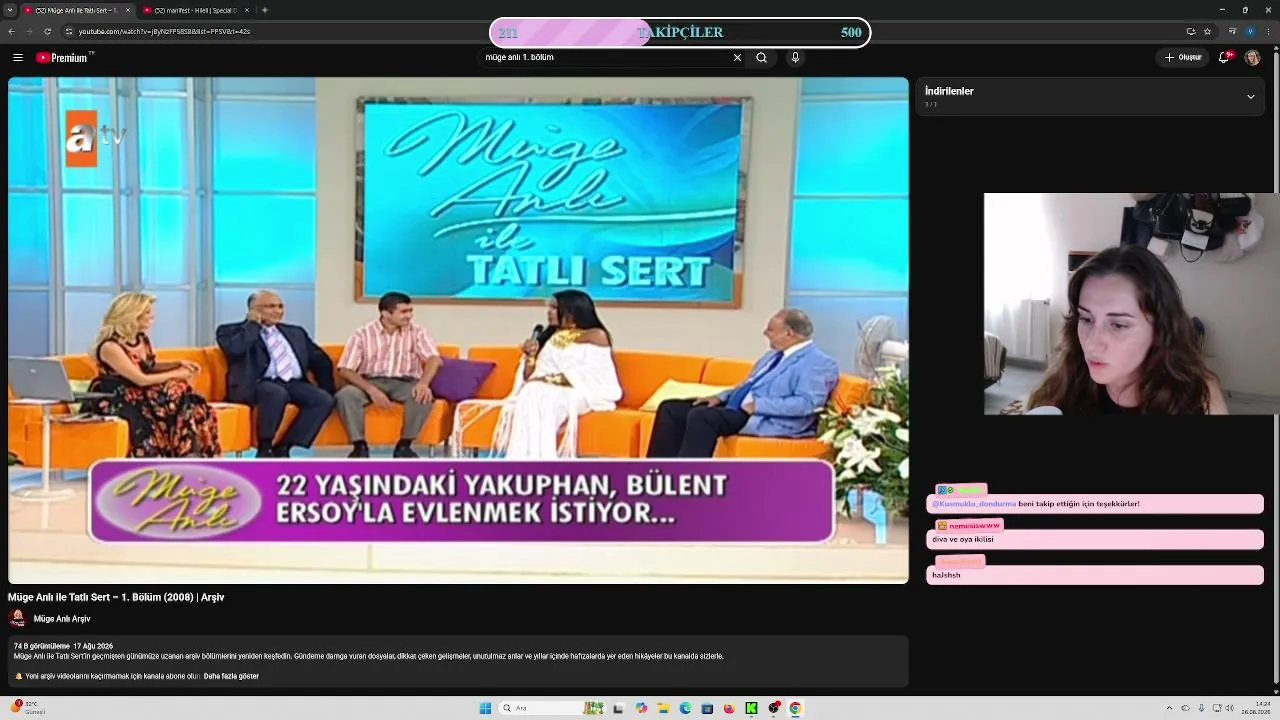Expand the İndirilenler playlist panel chevron
1280x720 pixels.
pos(1250,97)
